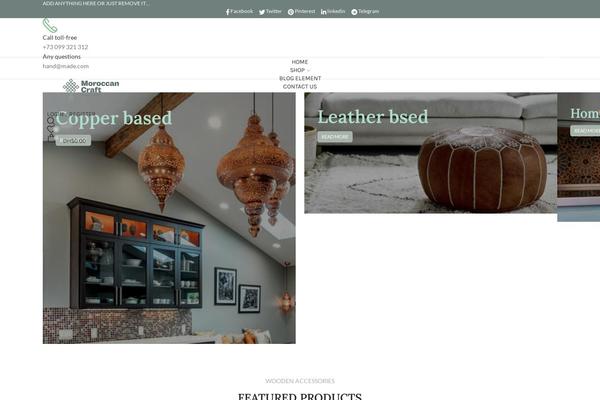Viewport: 600px width, 400px height.
Task: Click the Moroccan Craft logo
Action: point(91,87)
